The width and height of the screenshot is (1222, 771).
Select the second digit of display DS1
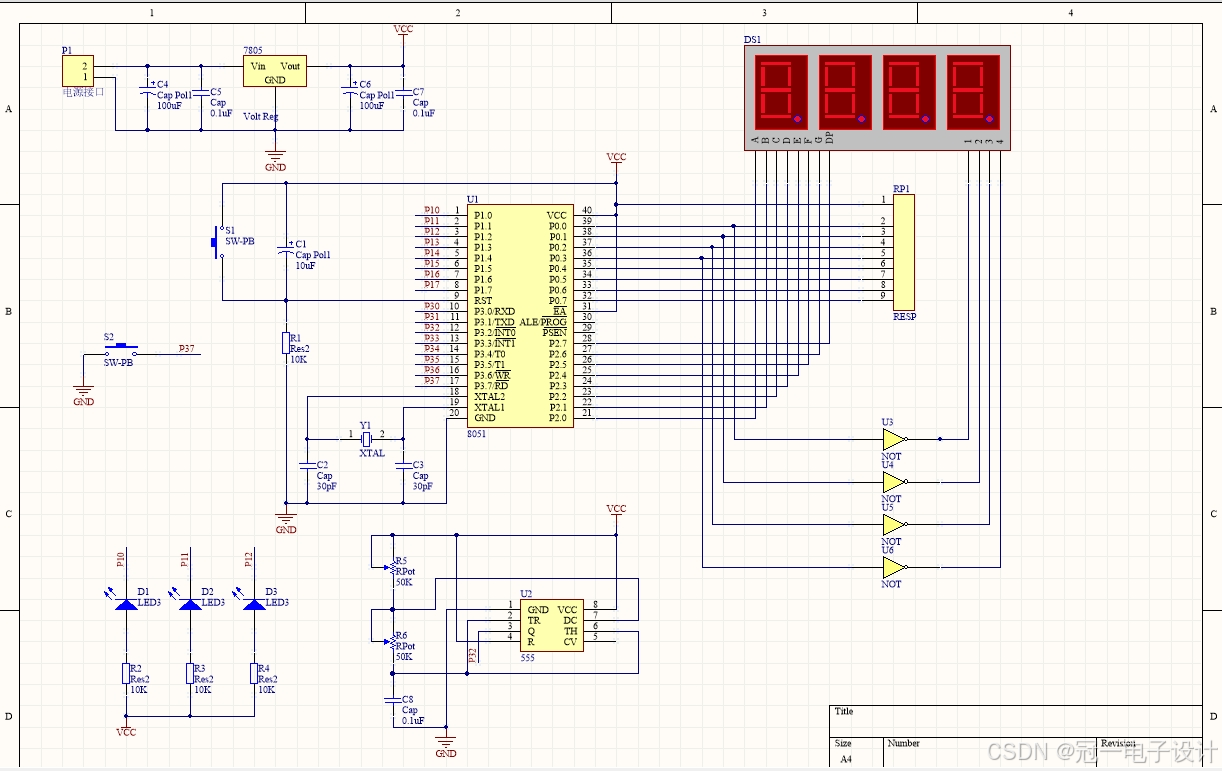pyautogui.click(x=844, y=92)
